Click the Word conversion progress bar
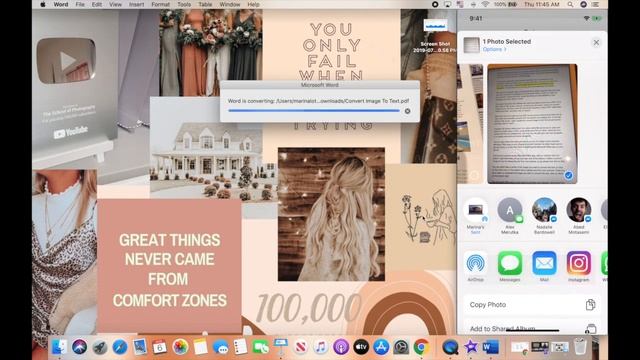The height and width of the screenshot is (360, 640). point(314,111)
